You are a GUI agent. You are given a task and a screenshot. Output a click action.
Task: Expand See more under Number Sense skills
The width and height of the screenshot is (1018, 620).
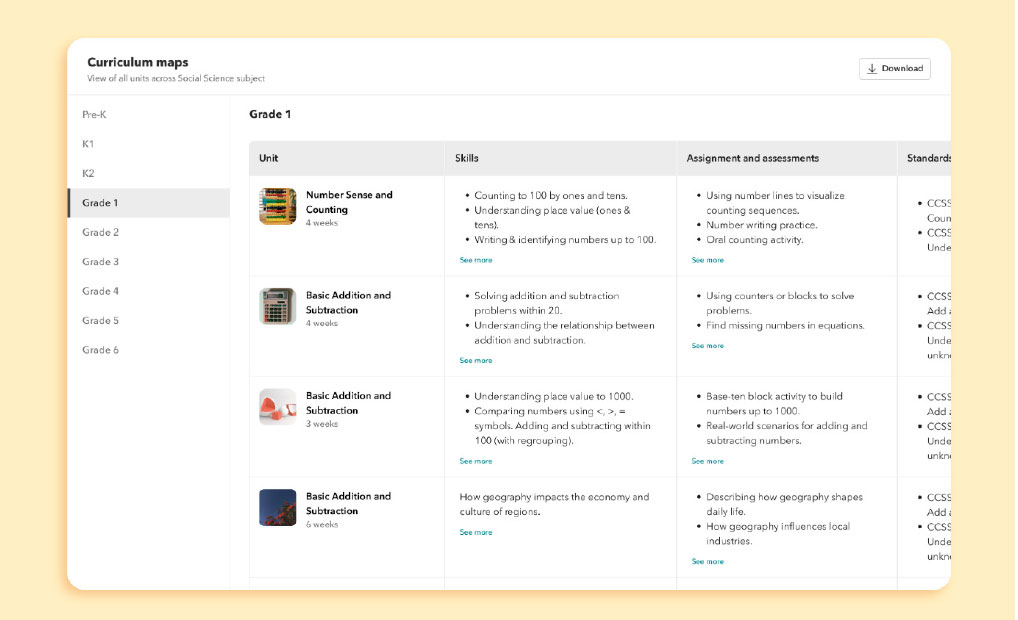tap(476, 260)
